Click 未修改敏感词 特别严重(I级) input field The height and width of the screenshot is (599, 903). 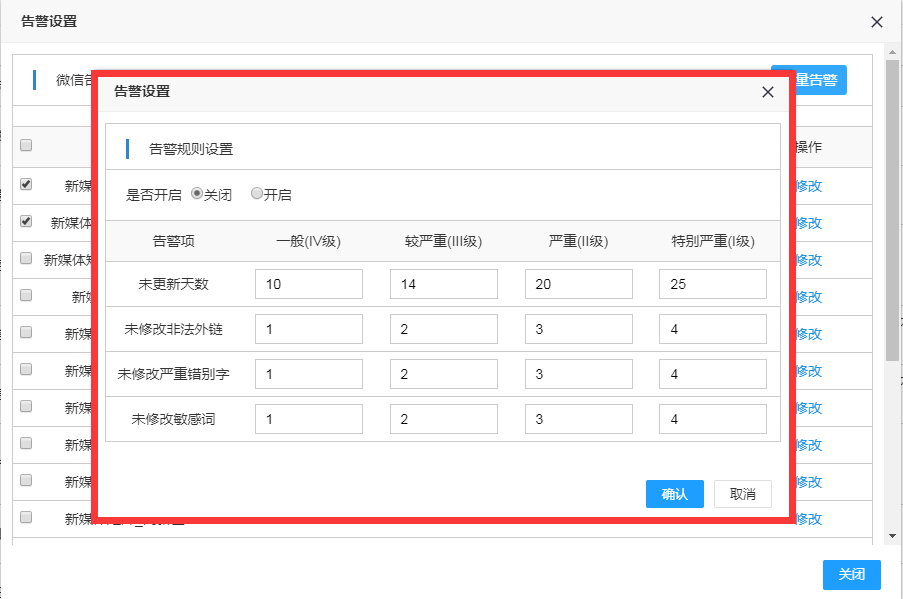coord(712,419)
